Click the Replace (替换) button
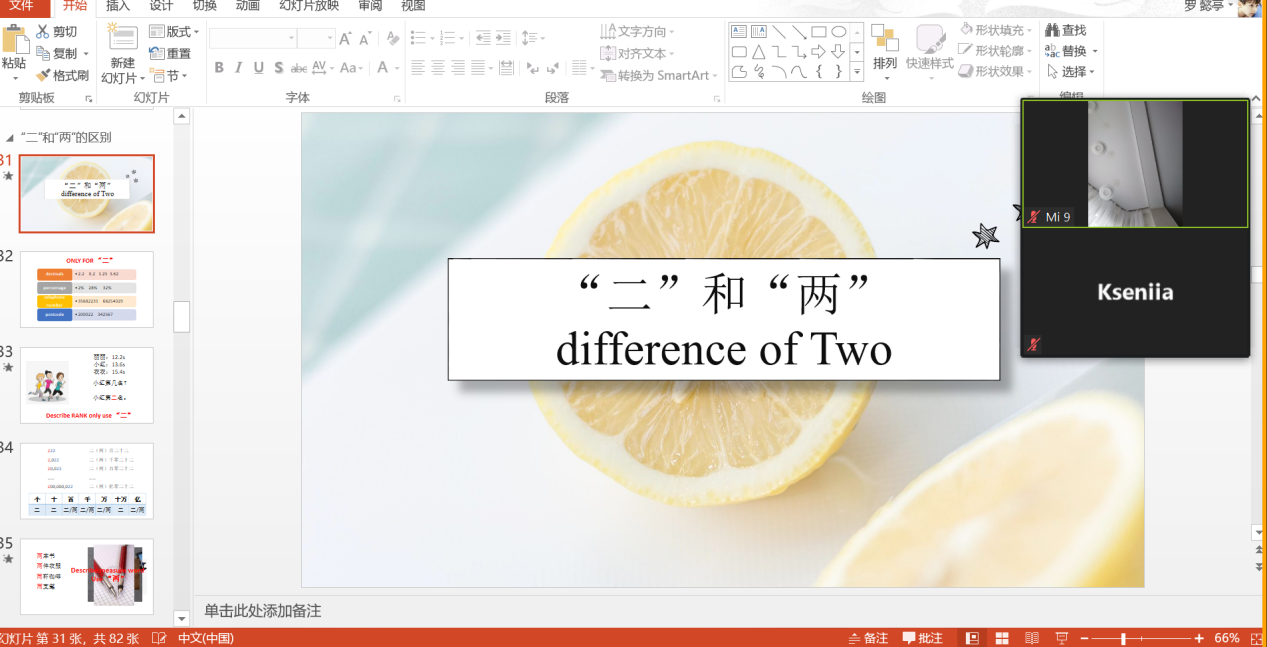This screenshot has width=1267, height=647. click(x=1071, y=51)
